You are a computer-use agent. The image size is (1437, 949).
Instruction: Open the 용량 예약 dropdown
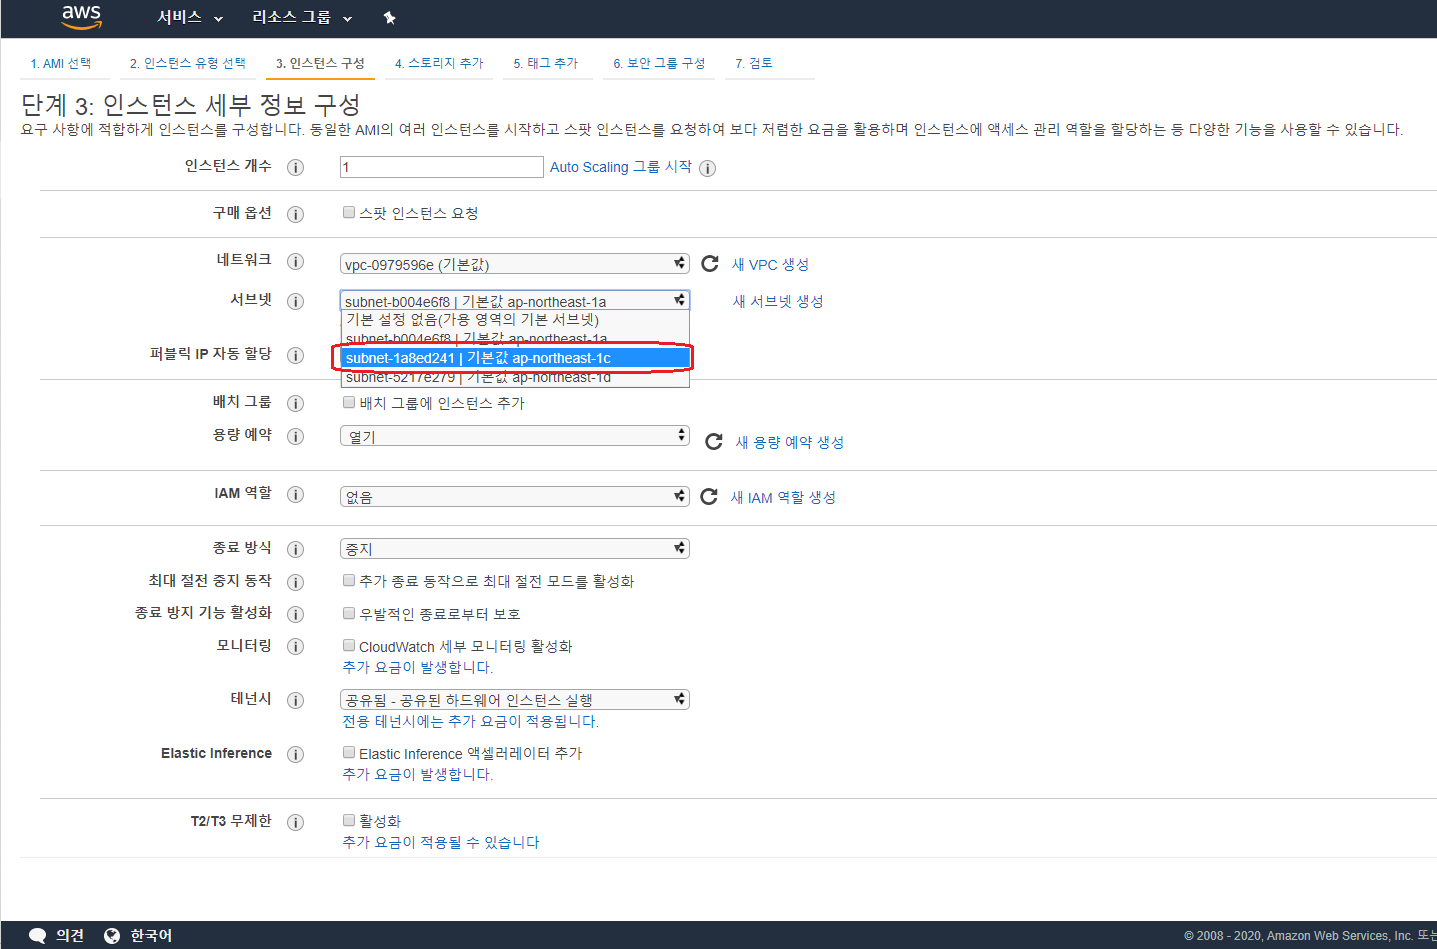pyautogui.click(x=514, y=436)
